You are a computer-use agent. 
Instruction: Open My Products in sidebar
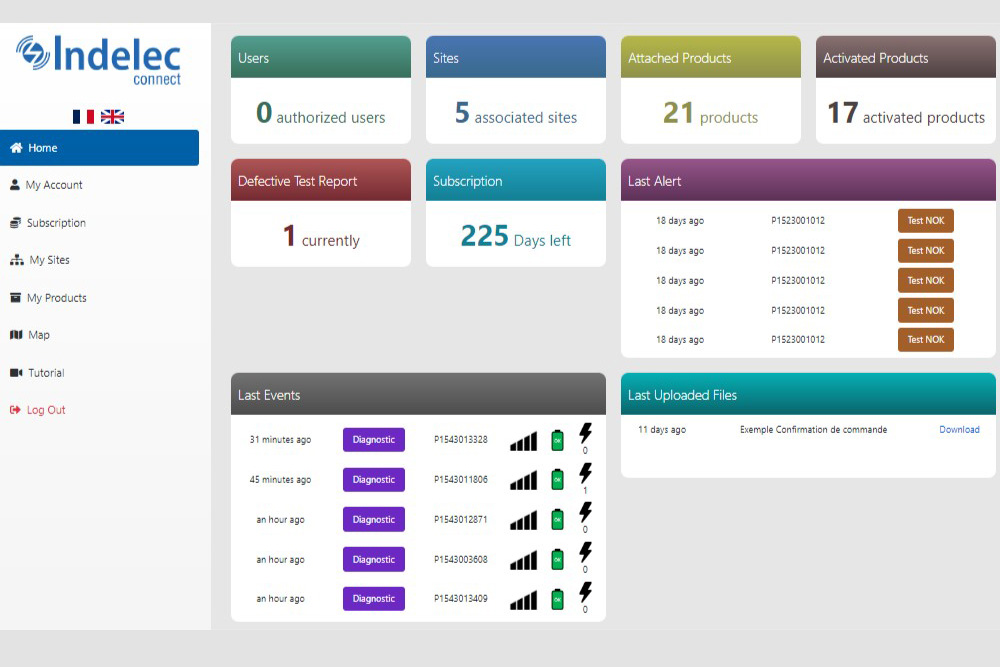(56, 298)
